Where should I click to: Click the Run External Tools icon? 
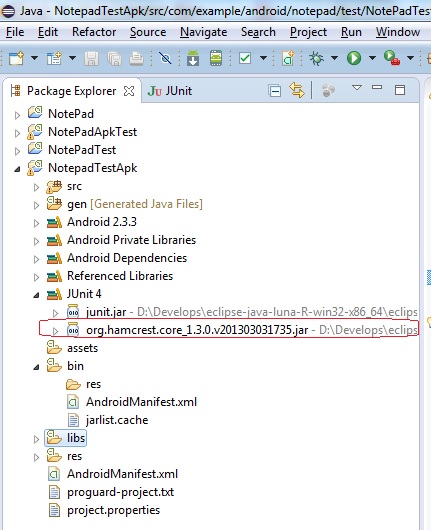coord(392,58)
